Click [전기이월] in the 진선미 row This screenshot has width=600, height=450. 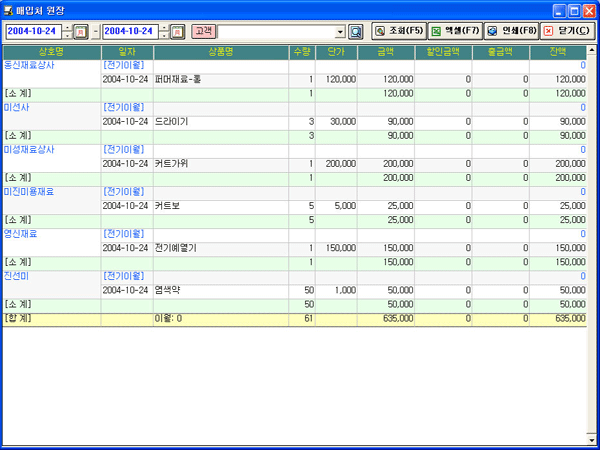coord(124,276)
